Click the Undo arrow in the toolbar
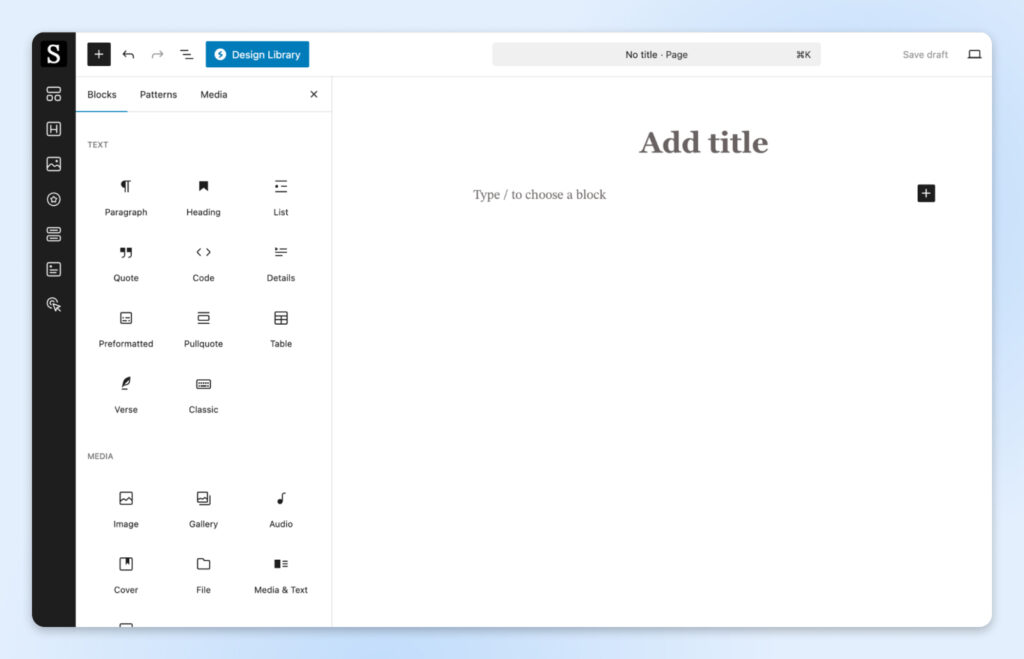Screen dimensions: 1024x659 (x=128, y=54)
